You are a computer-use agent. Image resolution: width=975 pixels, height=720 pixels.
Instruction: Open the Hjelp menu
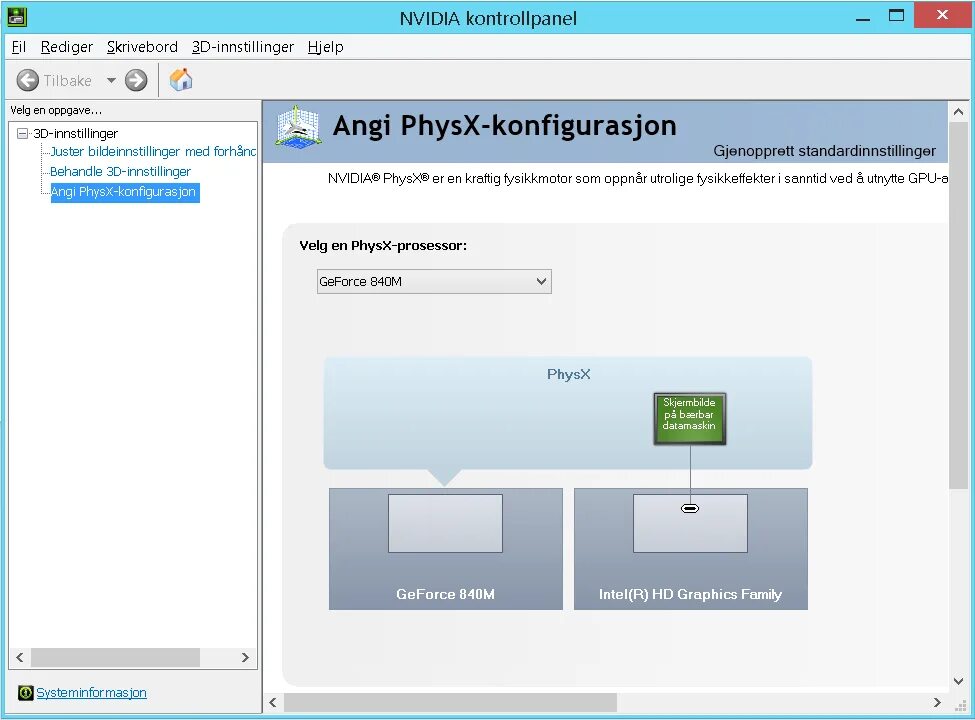click(x=325, y=47)
